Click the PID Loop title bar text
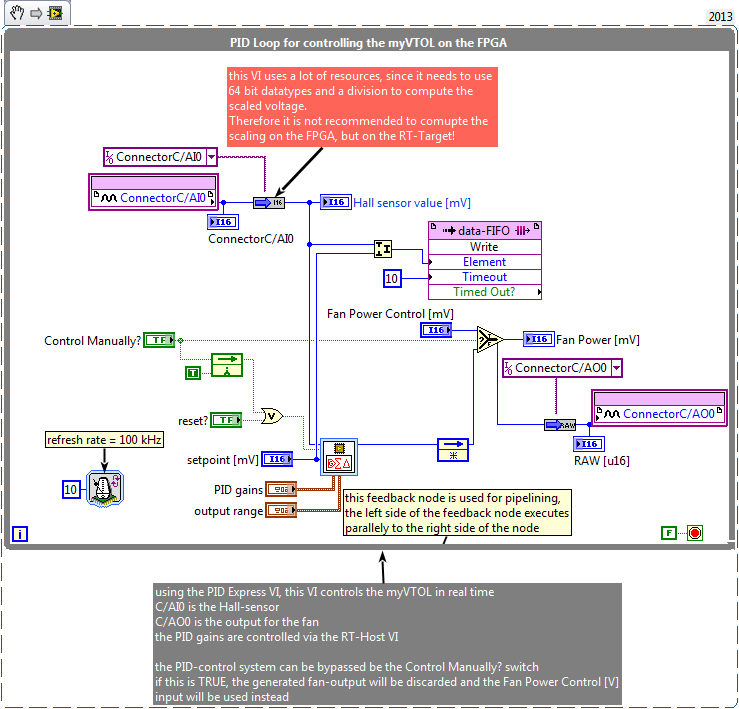This screenshot has height=709, width=739. click(x=369, y=43)
